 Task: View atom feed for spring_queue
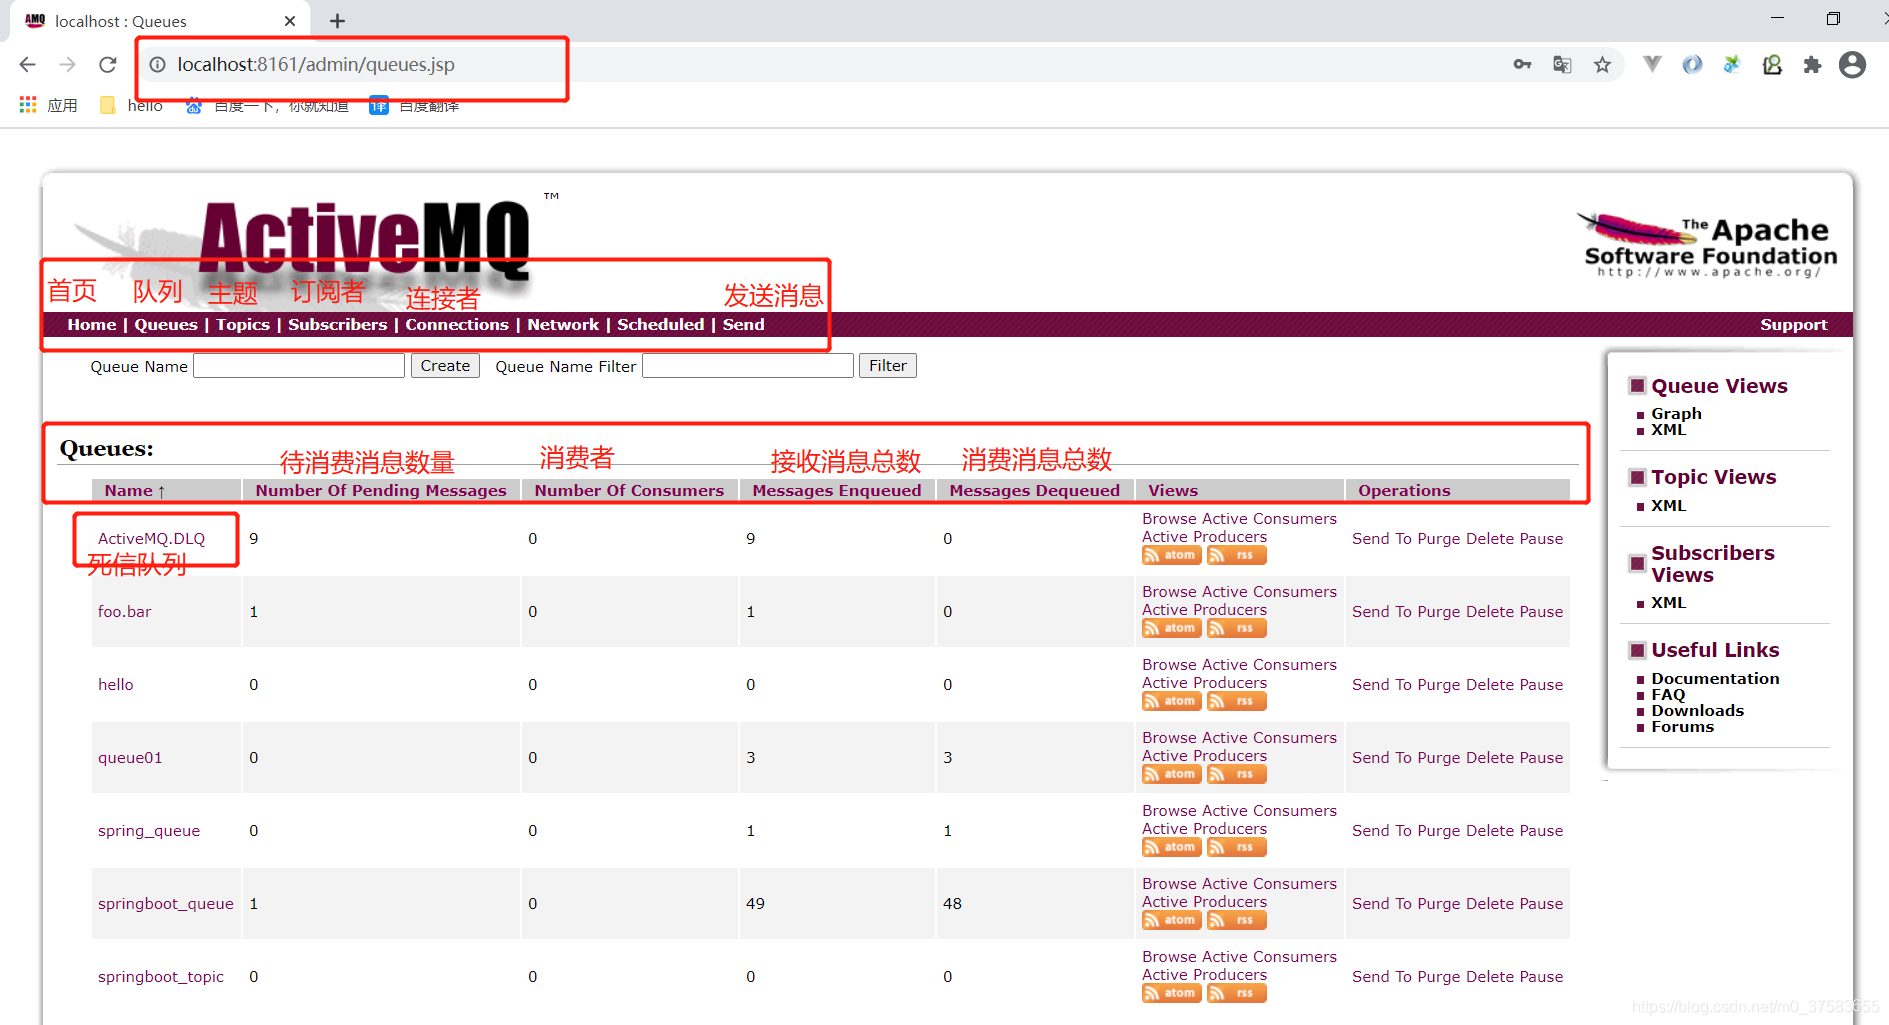[x=1171, y=847]
